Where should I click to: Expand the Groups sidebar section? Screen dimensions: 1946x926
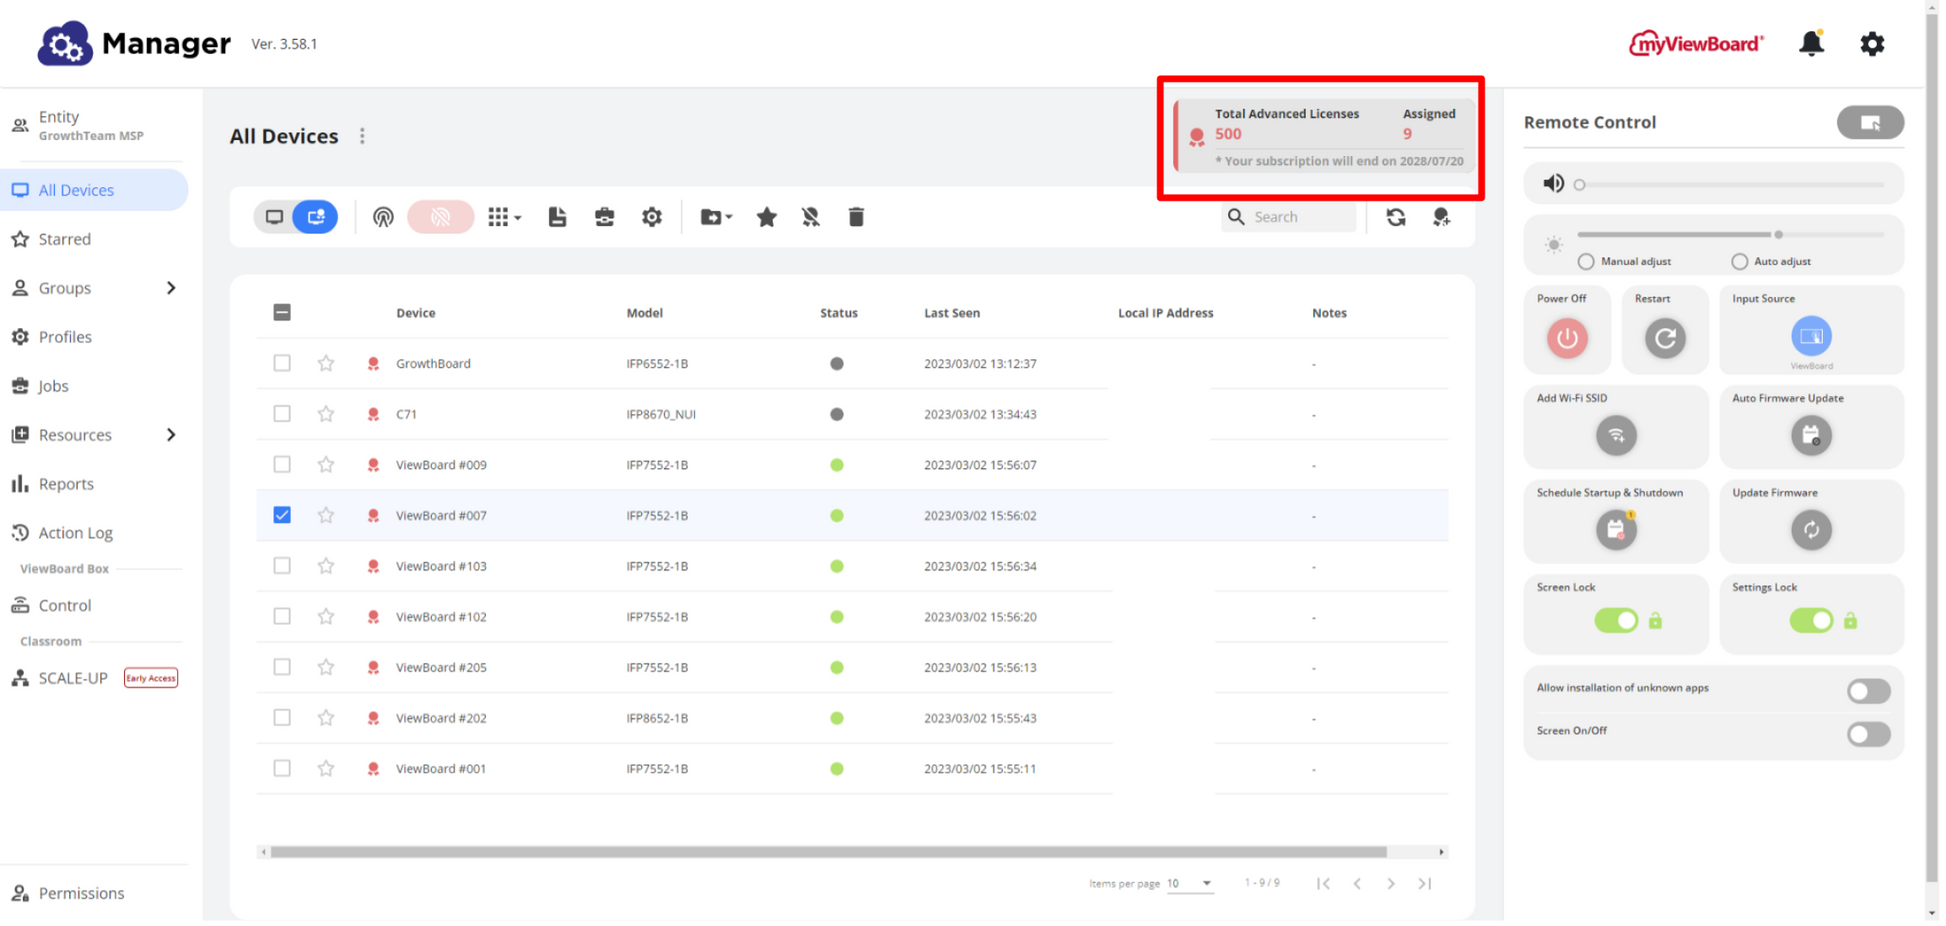170,288
